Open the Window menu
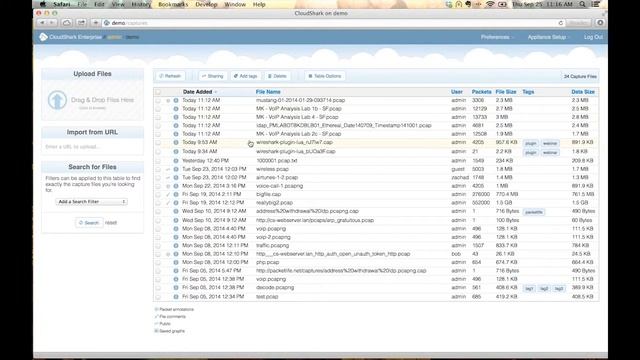 tap(235, 4)
